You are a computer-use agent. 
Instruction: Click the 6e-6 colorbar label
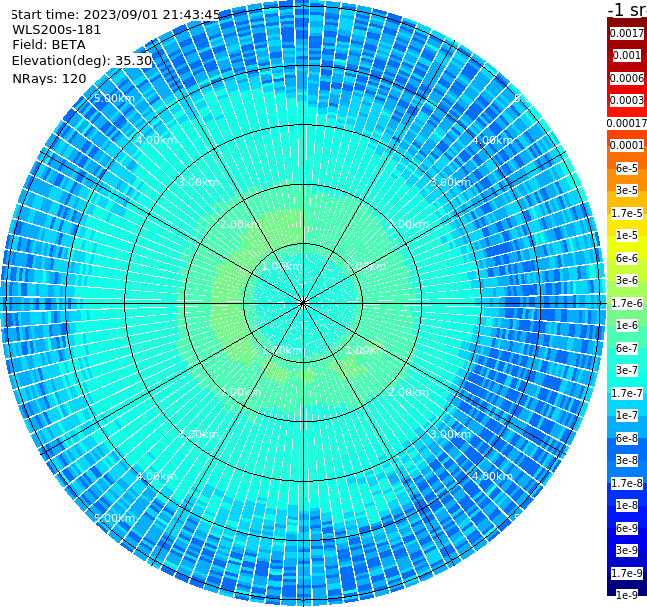pos(627,258)
